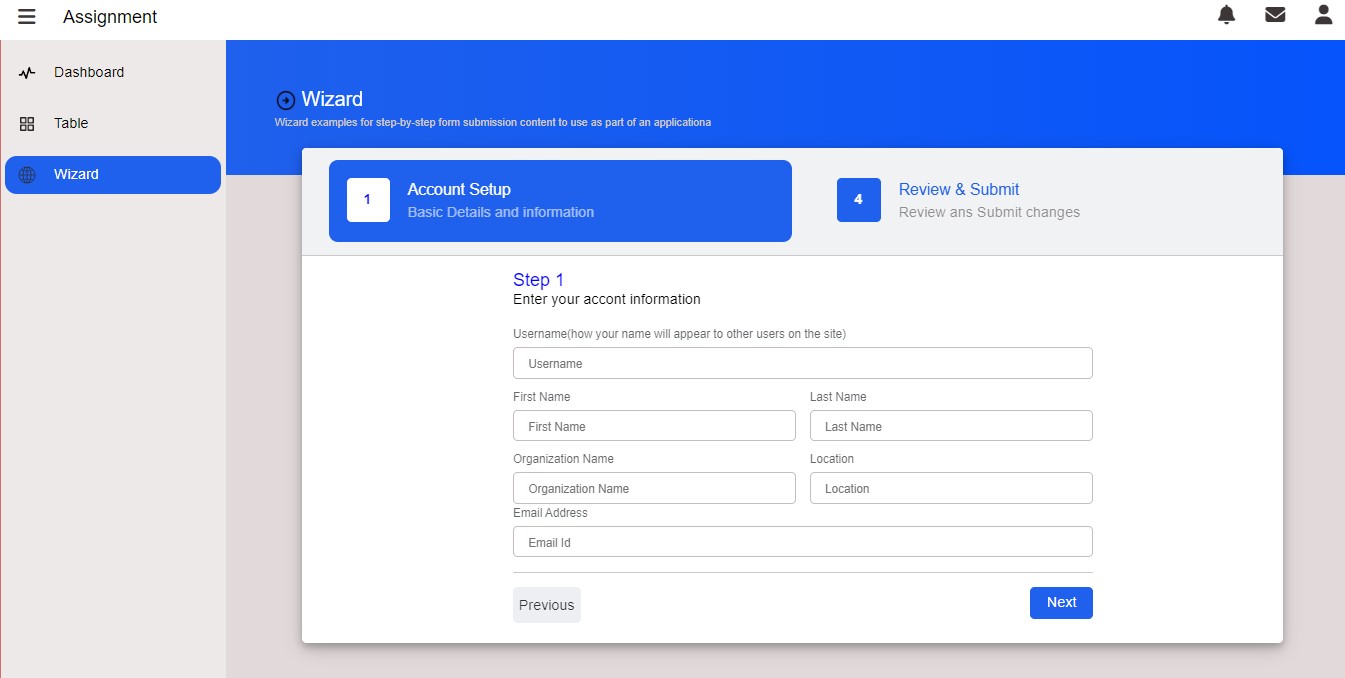Focus the Location input field
Viewport: 1345px width, 678px height.
click(x=951, y=488)
